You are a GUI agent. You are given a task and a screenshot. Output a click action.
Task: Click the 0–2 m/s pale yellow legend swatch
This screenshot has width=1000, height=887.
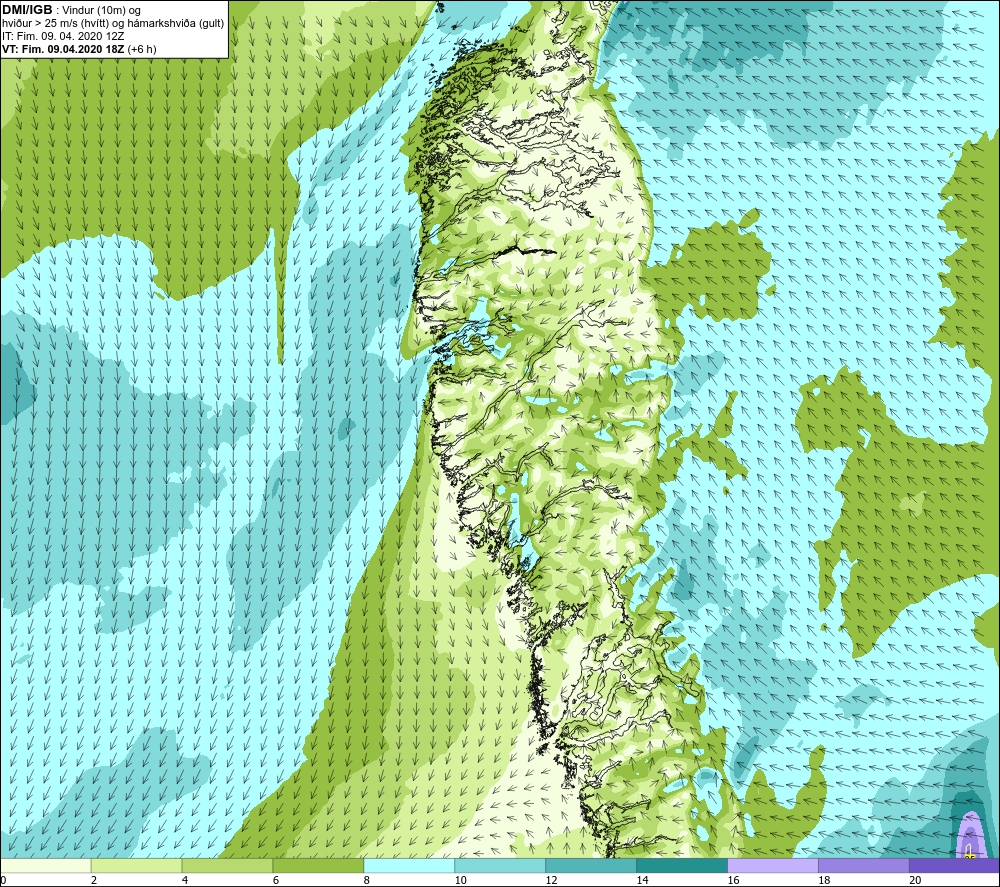pyautogui.click(x=46, y=865)
